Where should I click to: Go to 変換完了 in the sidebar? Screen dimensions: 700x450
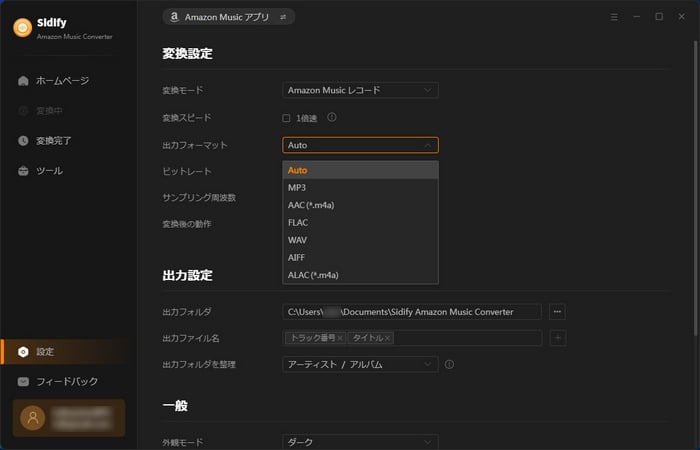coord(54,141)
